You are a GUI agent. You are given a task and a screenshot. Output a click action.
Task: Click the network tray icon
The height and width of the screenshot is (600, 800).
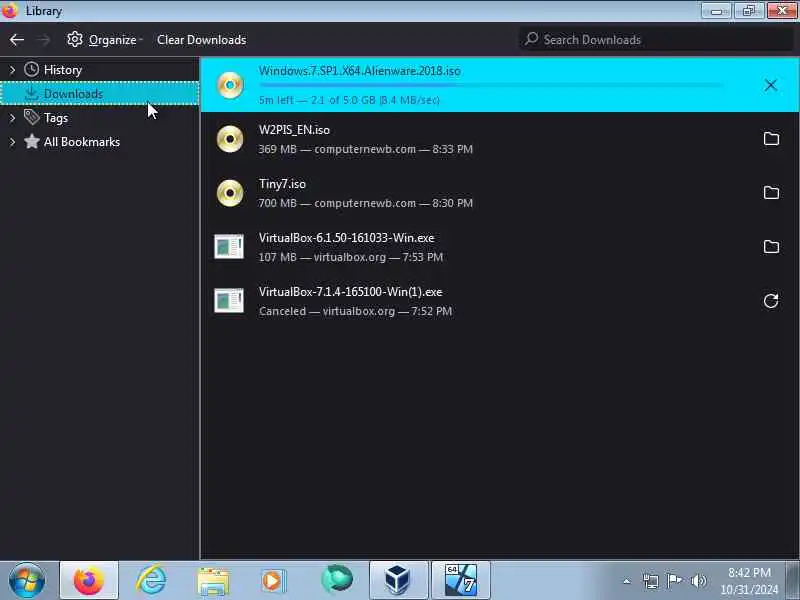pos(651,581)
